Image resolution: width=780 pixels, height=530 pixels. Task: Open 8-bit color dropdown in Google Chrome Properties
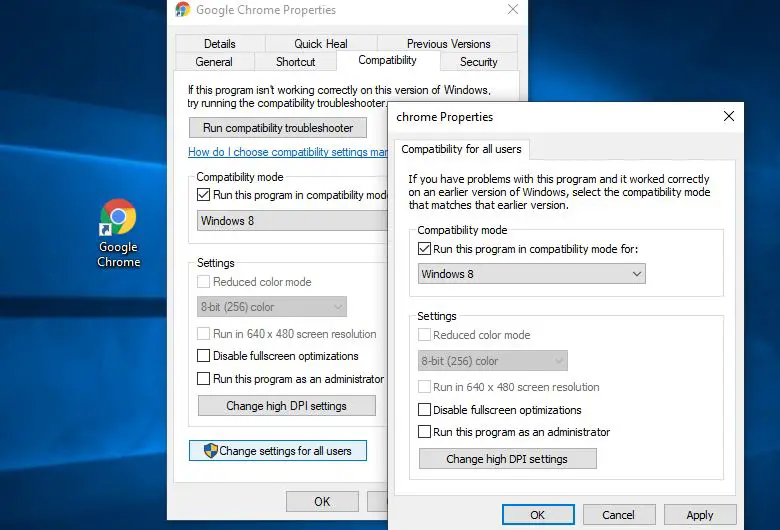[272, 307]
